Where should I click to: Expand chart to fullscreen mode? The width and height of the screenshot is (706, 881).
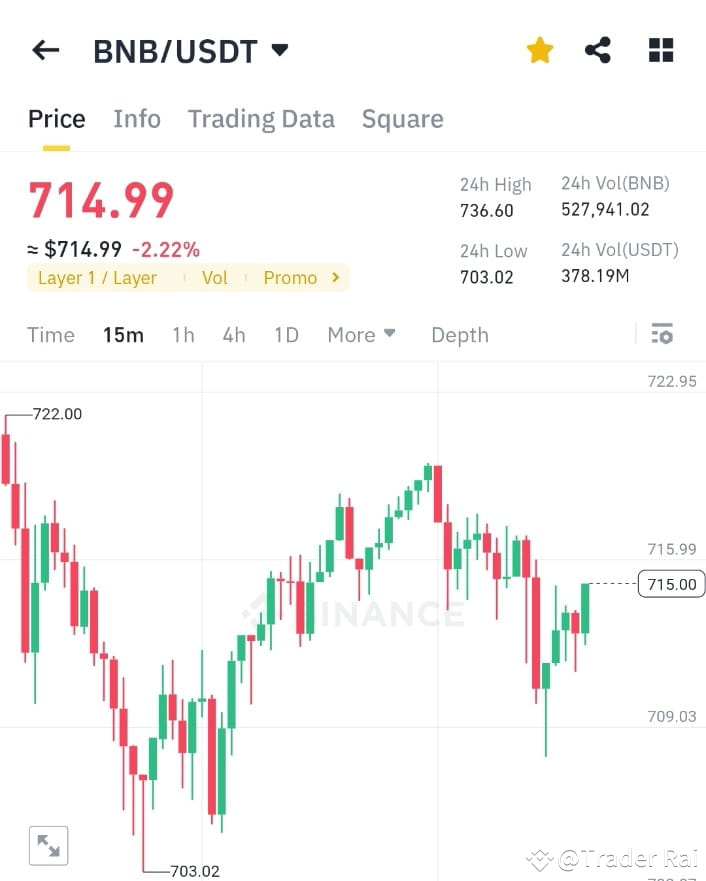[x=48, y=845]
